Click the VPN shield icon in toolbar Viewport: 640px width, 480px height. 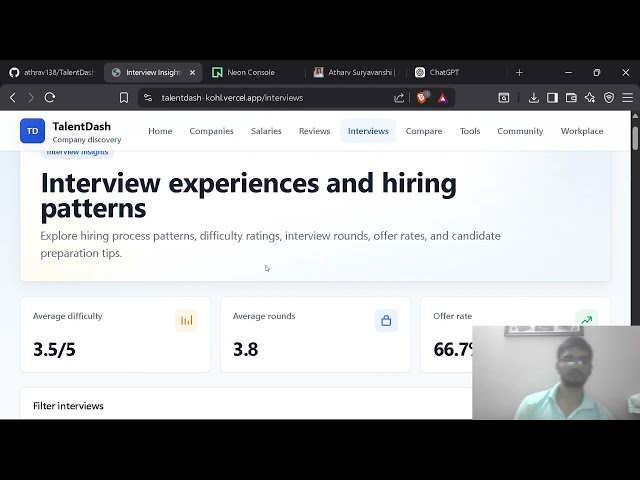(609, 98)
